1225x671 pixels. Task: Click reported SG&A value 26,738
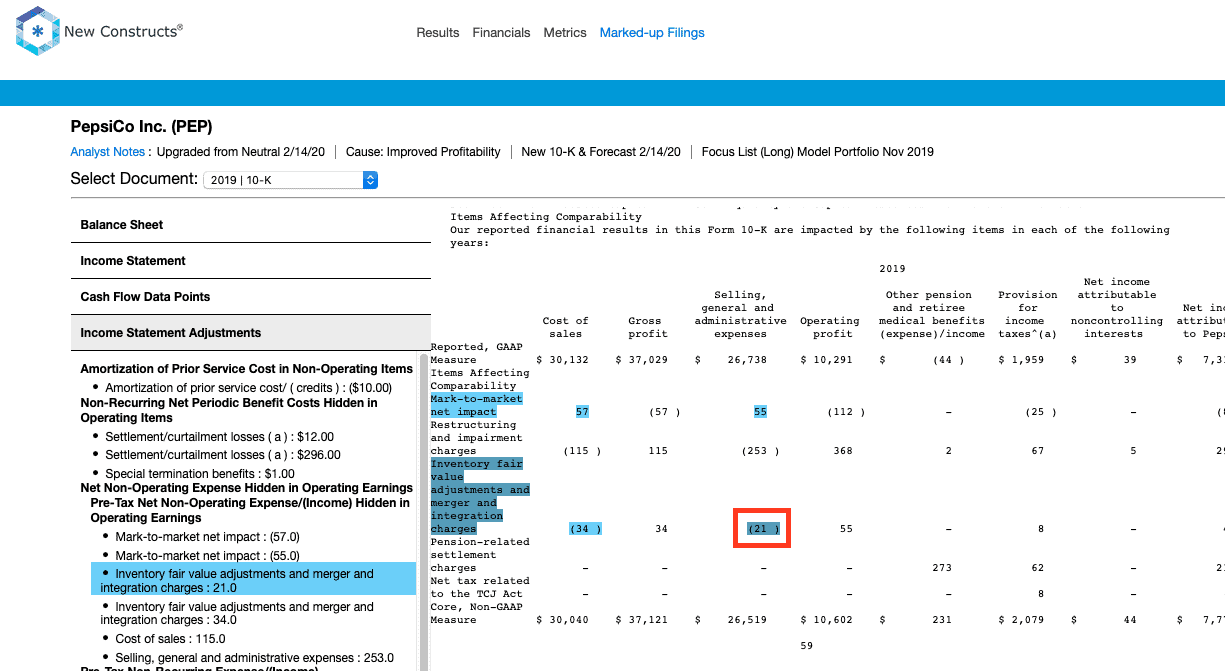748,360
